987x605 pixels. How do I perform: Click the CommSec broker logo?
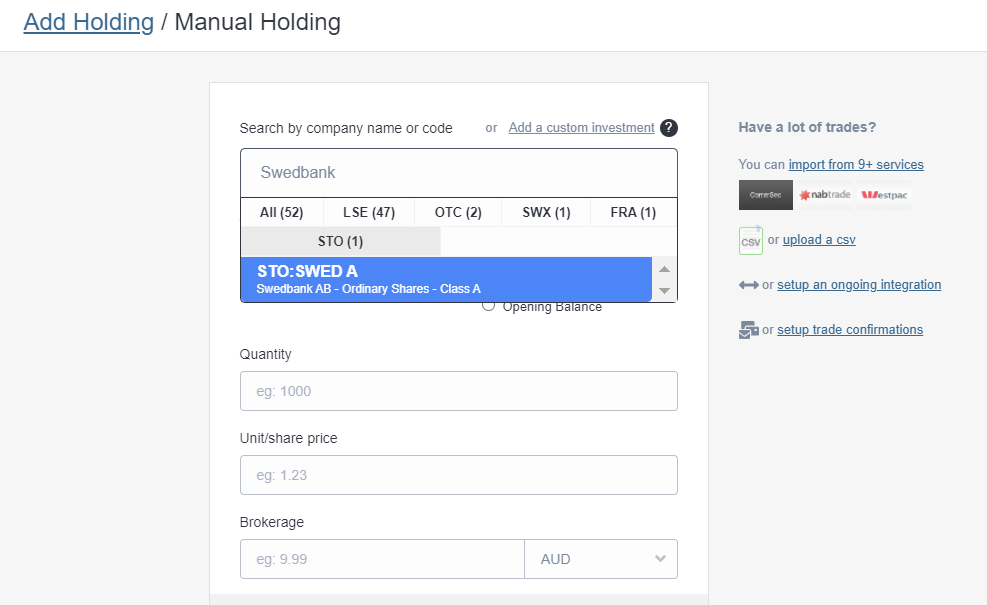pos(765,195)
